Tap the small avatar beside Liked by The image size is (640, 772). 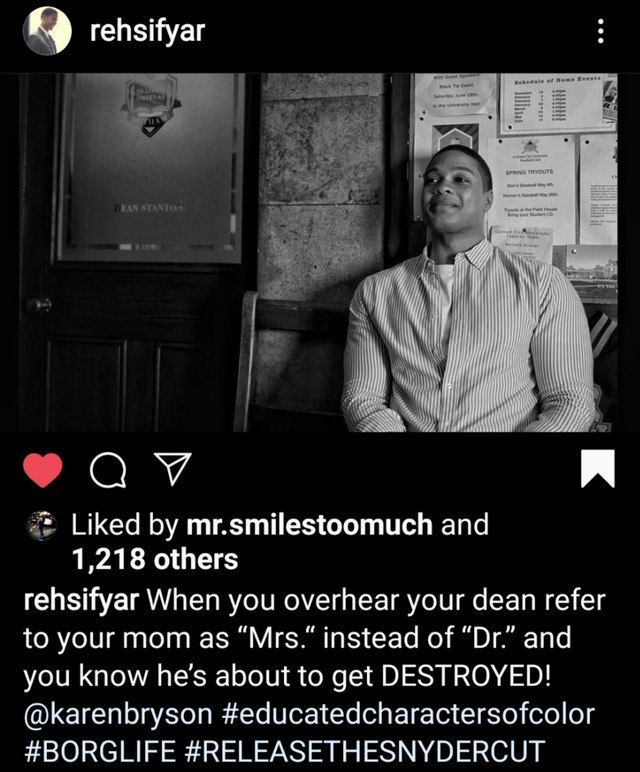(x=41, y=526)
